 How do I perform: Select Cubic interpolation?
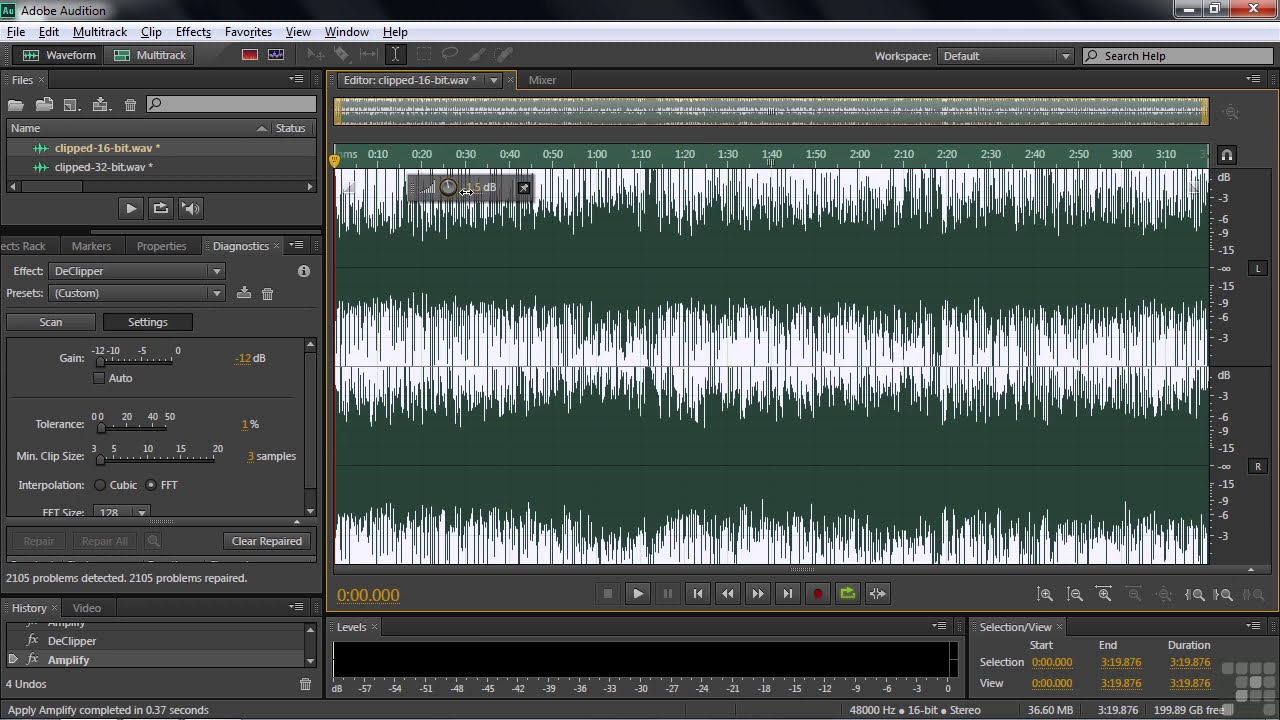click(x=100, y=485)
